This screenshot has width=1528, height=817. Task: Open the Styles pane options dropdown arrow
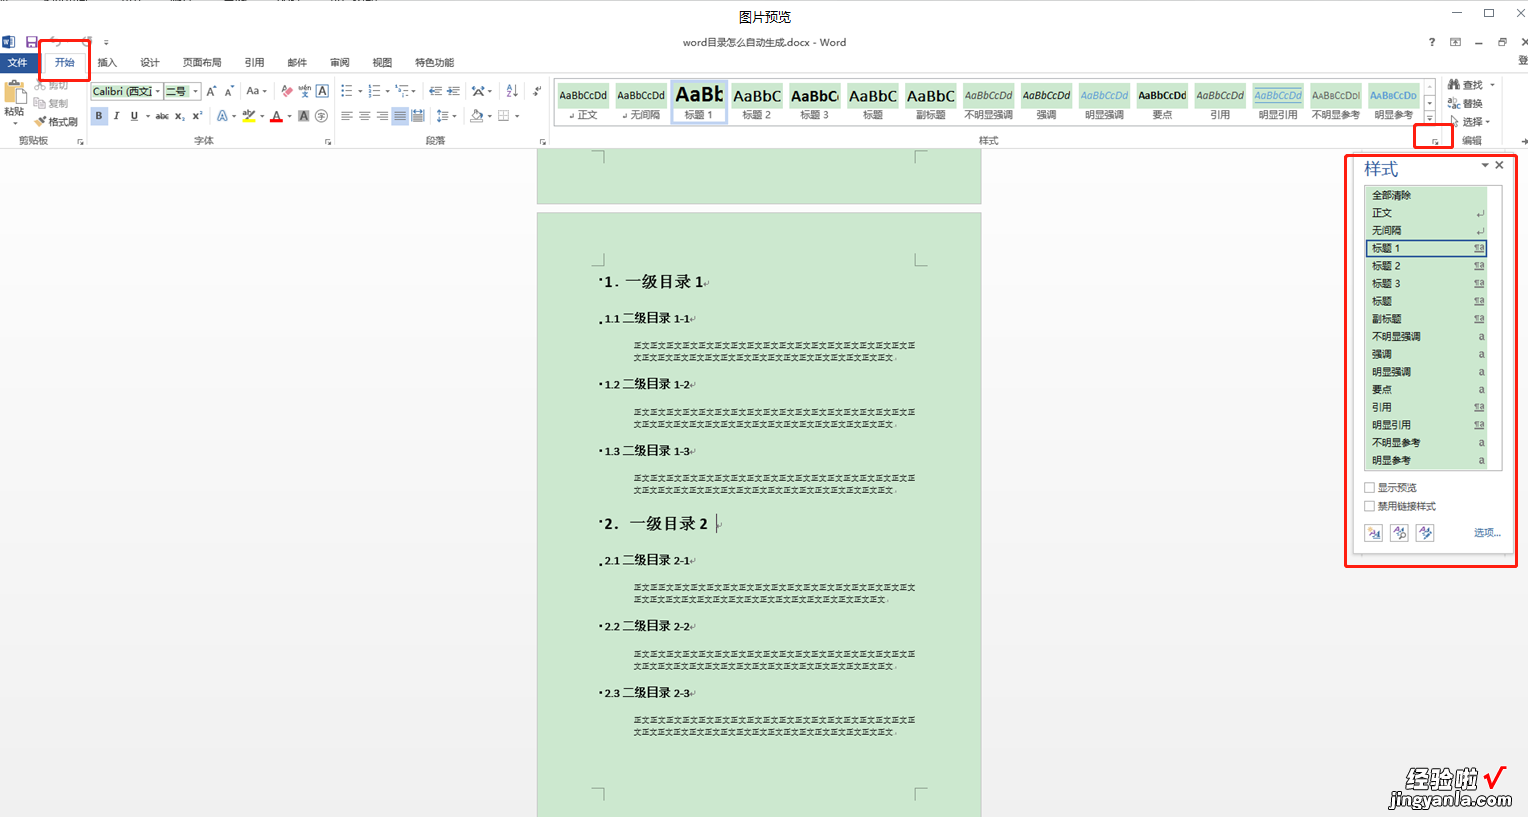point(1485,166)
